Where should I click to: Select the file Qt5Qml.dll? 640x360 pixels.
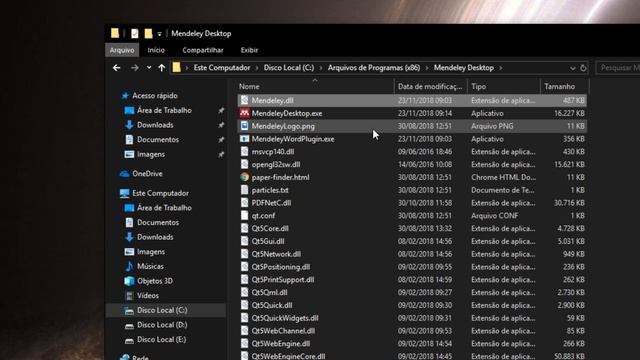click(269, 292)
